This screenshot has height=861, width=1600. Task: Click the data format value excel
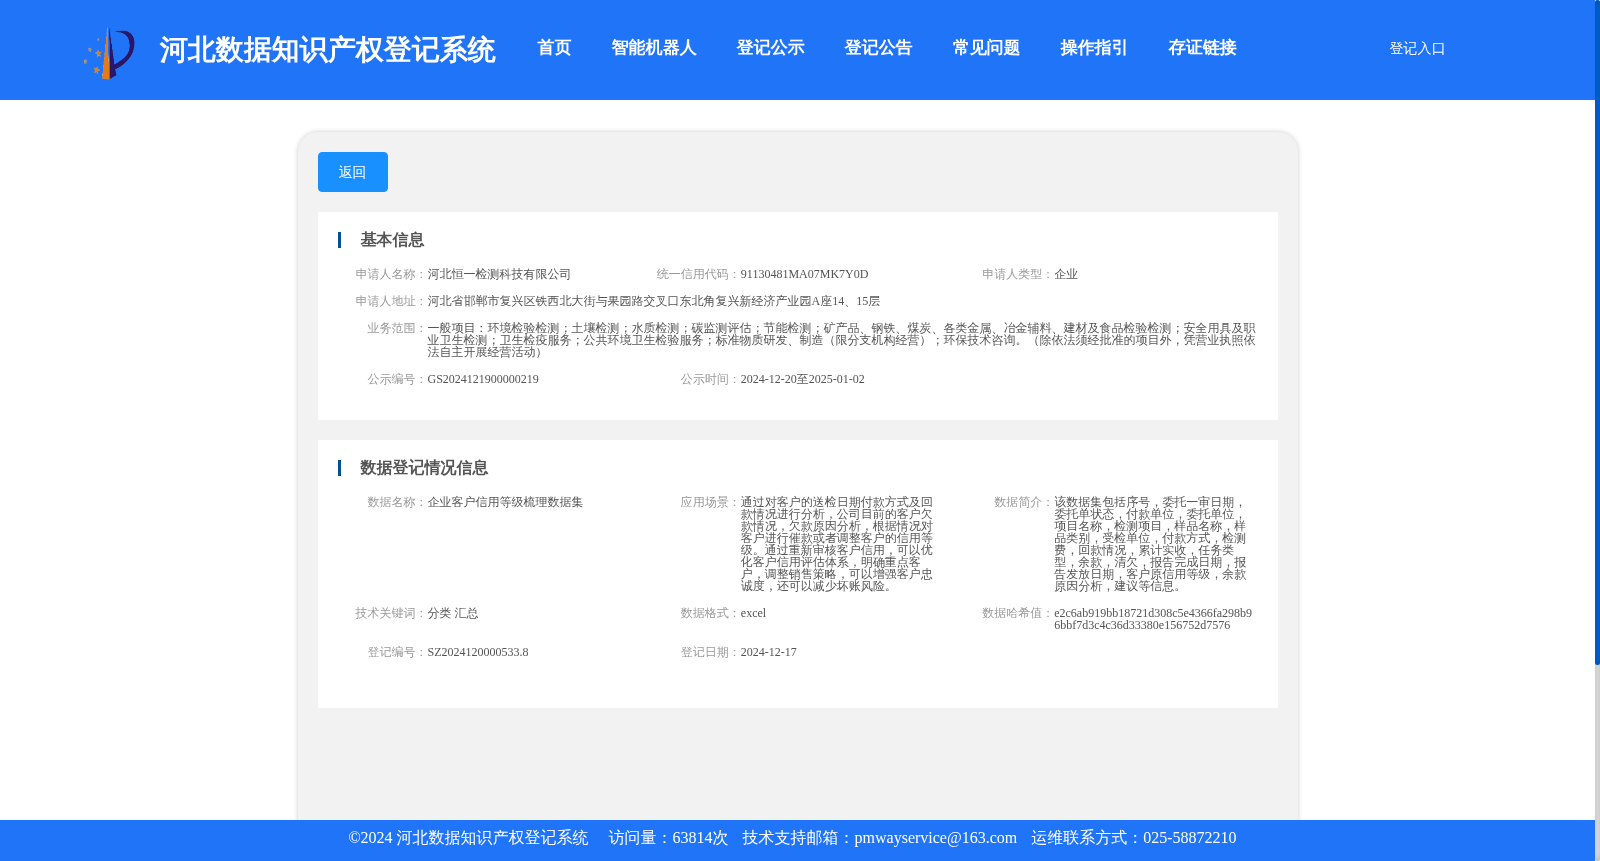click(x=753, y=613)
